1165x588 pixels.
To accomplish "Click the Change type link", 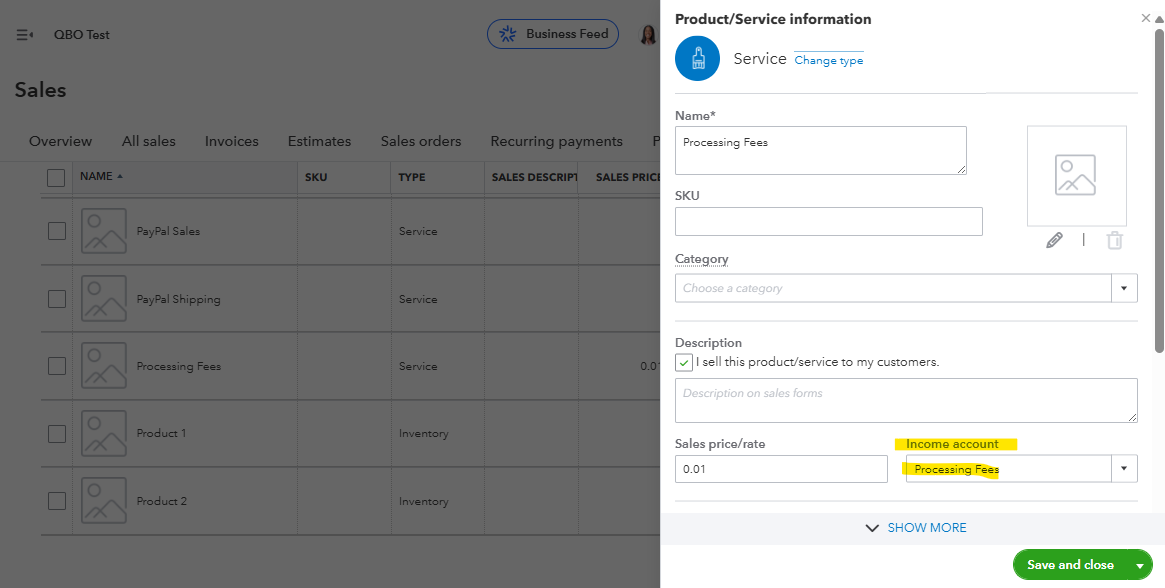I will (x=828, y=60).
